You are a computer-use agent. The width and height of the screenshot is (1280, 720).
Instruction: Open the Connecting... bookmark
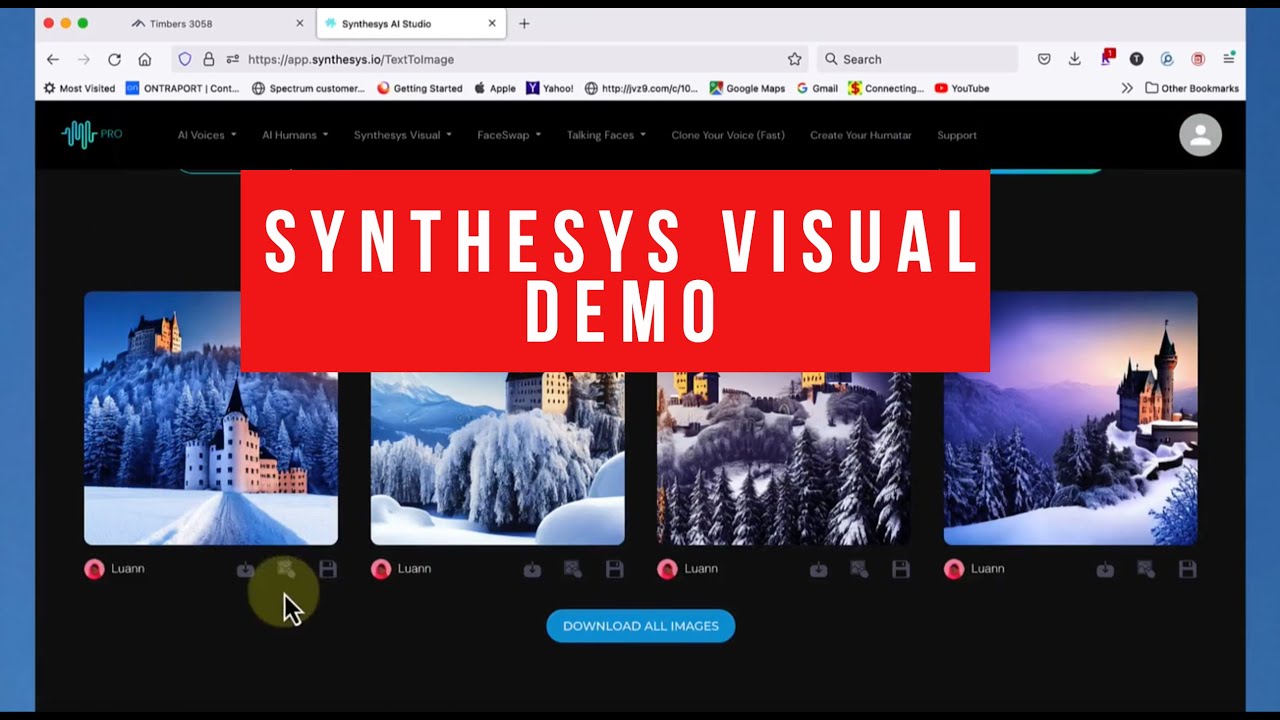coord(886,88)
